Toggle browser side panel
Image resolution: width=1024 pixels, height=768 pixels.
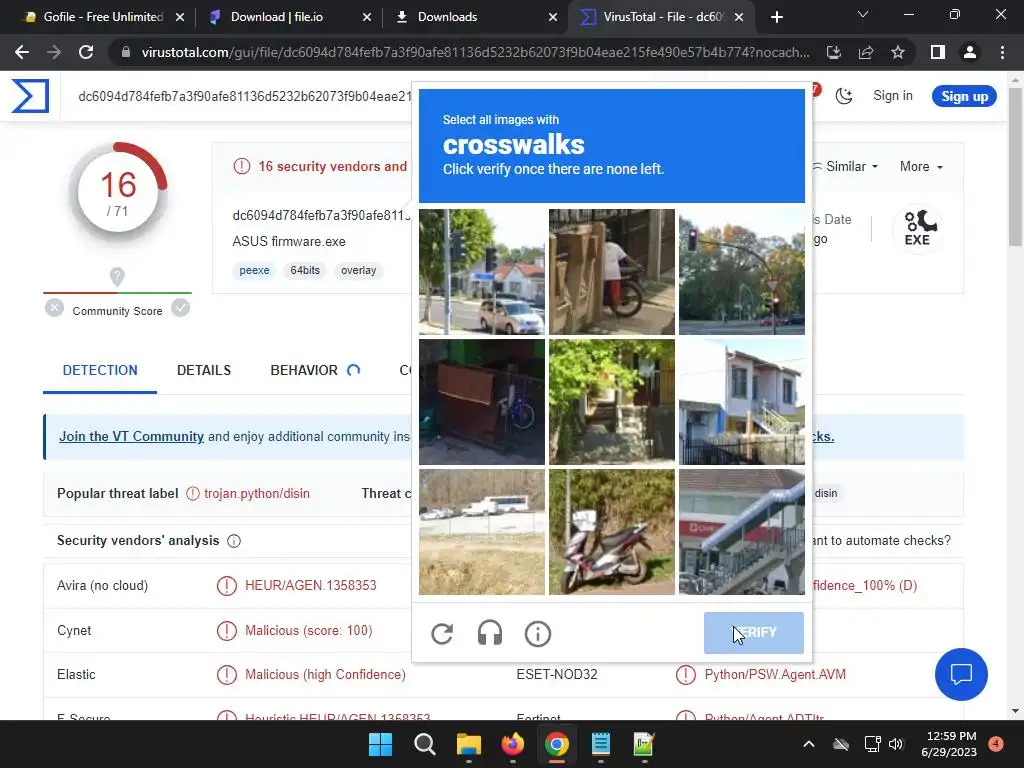[x=938, y=52]
